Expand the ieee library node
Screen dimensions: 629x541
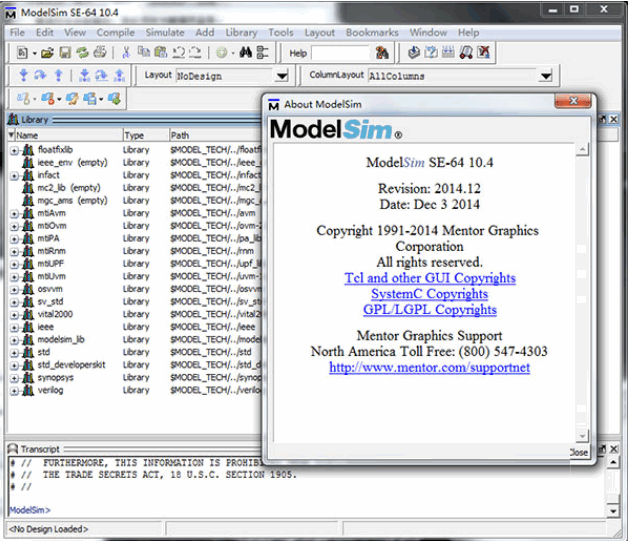pyautogui.click(x=14, y=328)
